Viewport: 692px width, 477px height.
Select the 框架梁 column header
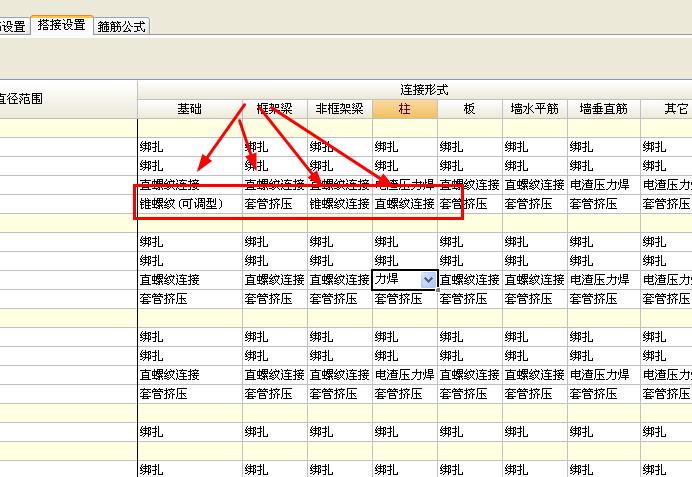coord(275,109)
